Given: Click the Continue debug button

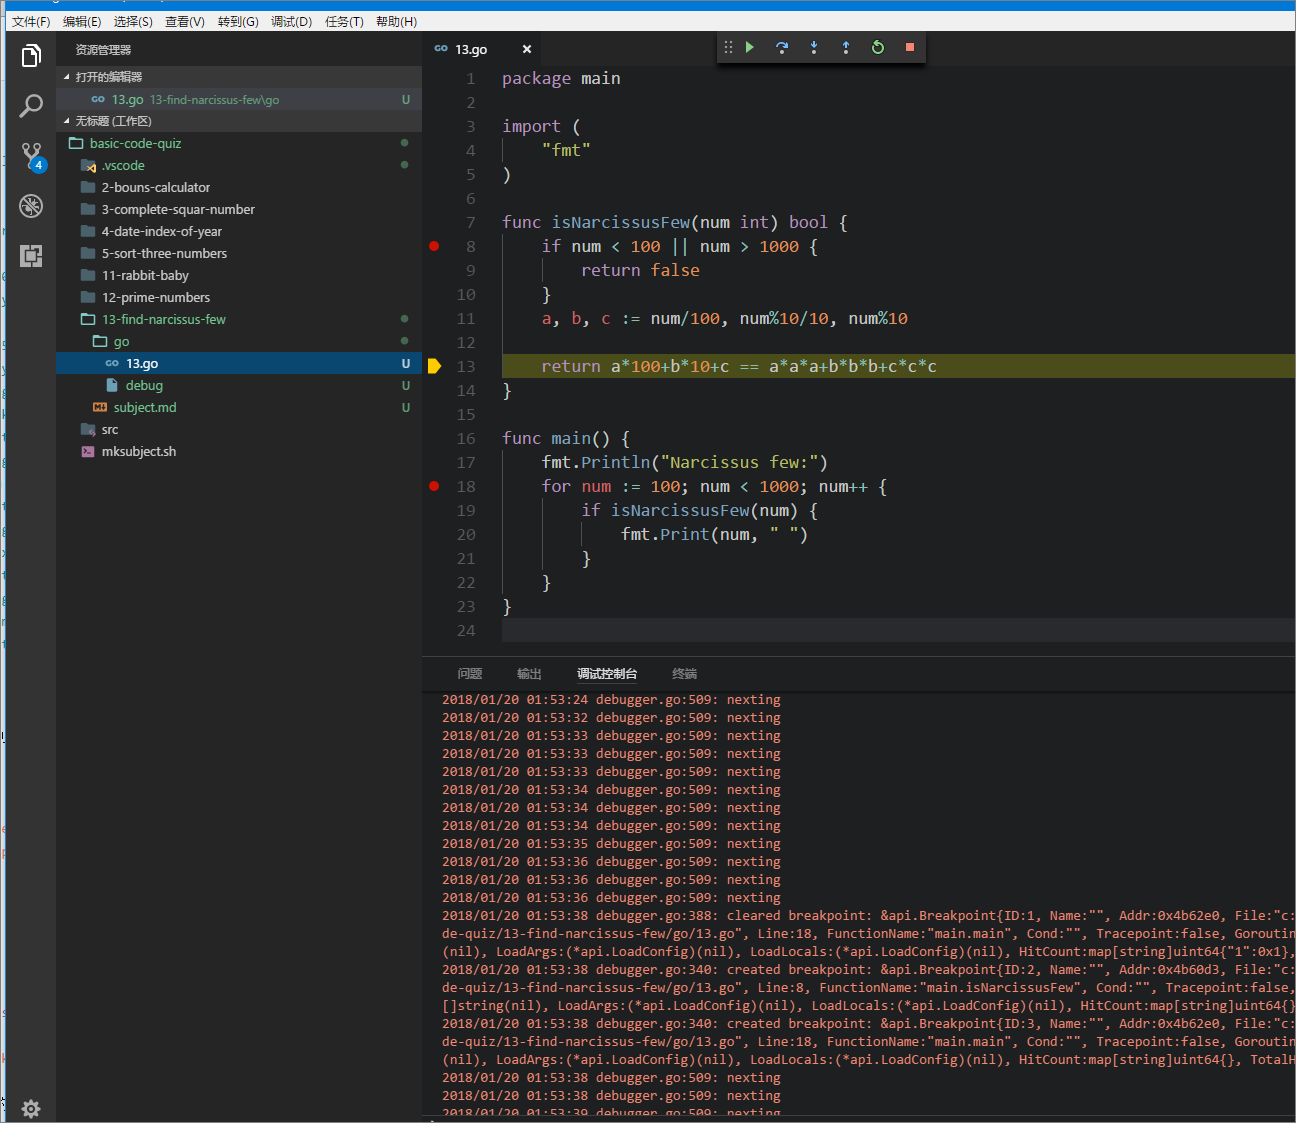Looking at the screenshot, I should (x=750, y=47).
